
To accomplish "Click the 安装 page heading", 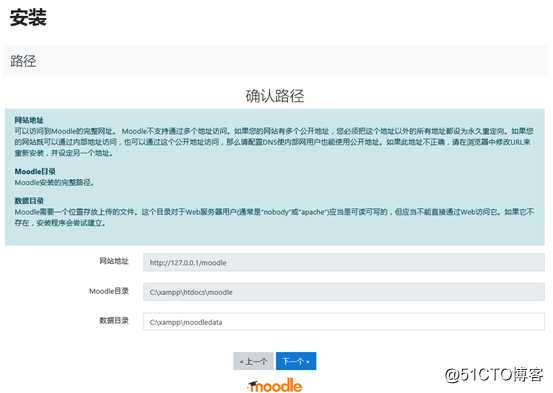I will 28,17.
